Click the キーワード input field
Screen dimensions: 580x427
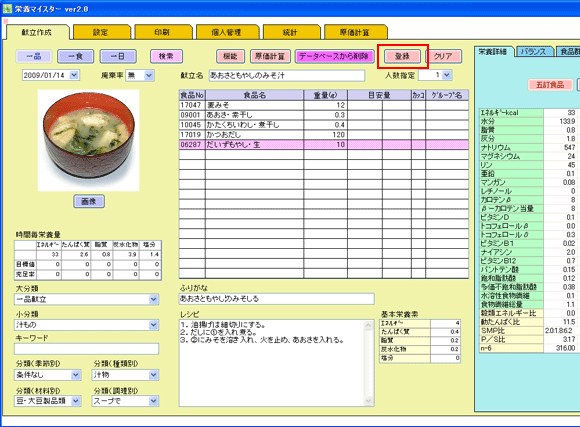pos(87,349)
